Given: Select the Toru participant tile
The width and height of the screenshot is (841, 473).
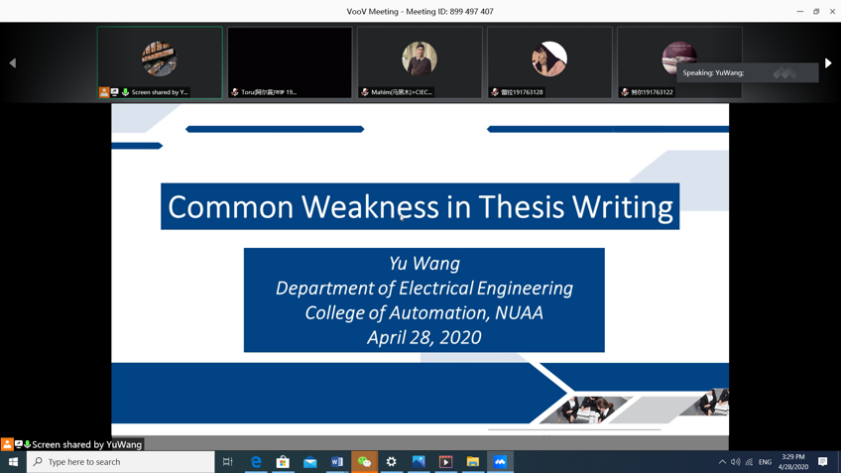Looking at the screenshot, I should pyautogui.click(x=289, y=62).
